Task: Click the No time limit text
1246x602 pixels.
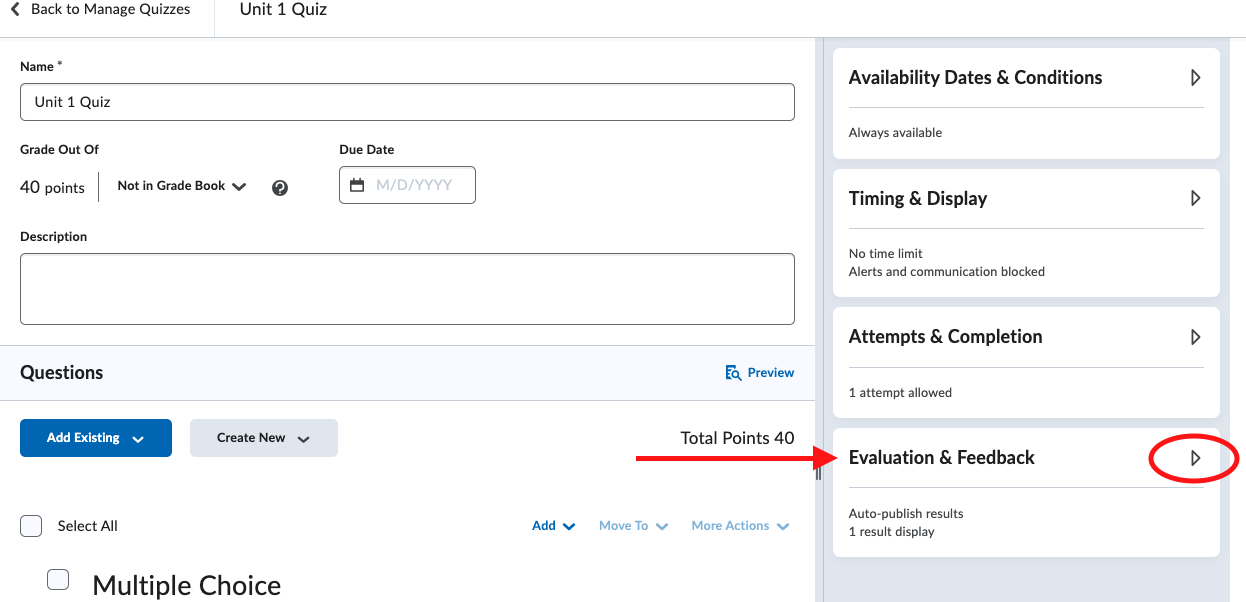Action: pos(885,254)
